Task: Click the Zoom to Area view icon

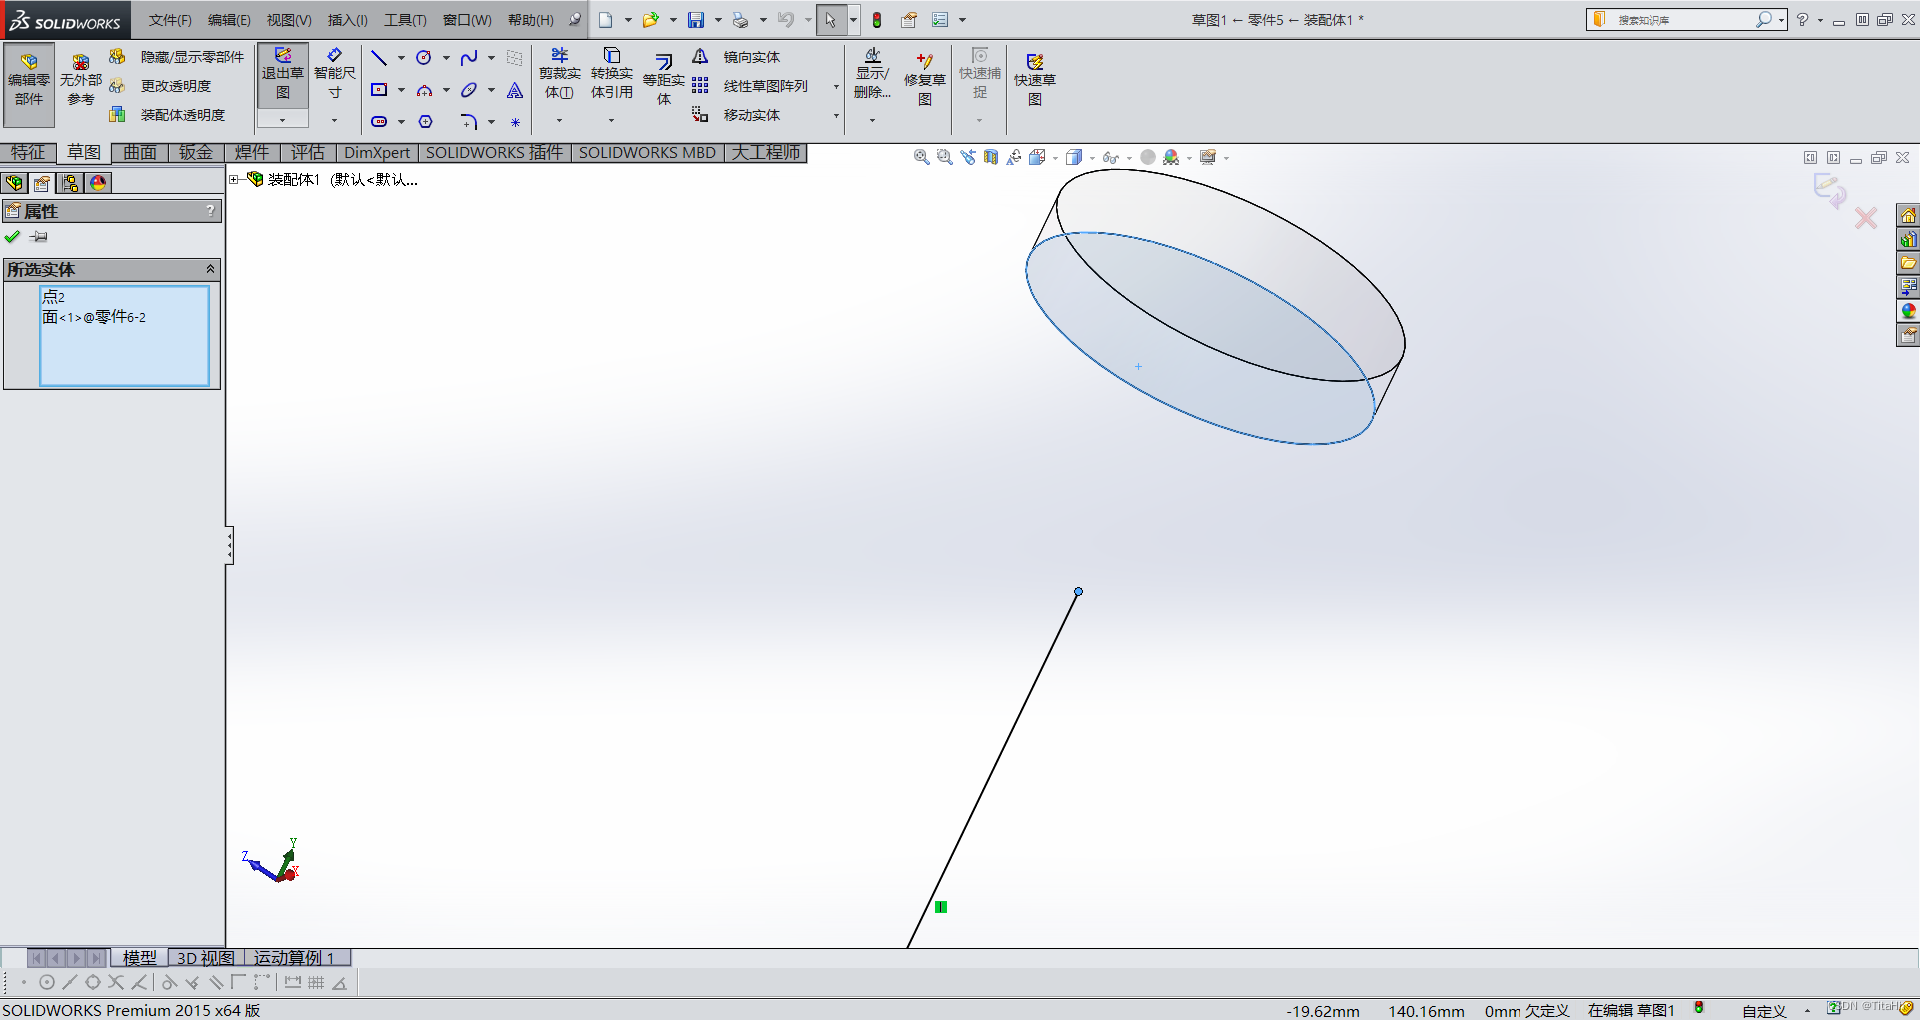Action: pos(944,157)
